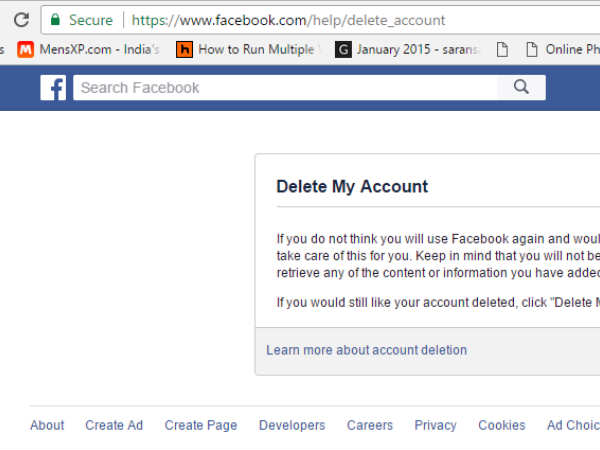Click the address bar URL
Screen dimensions: 600x450
coord(290,20)
